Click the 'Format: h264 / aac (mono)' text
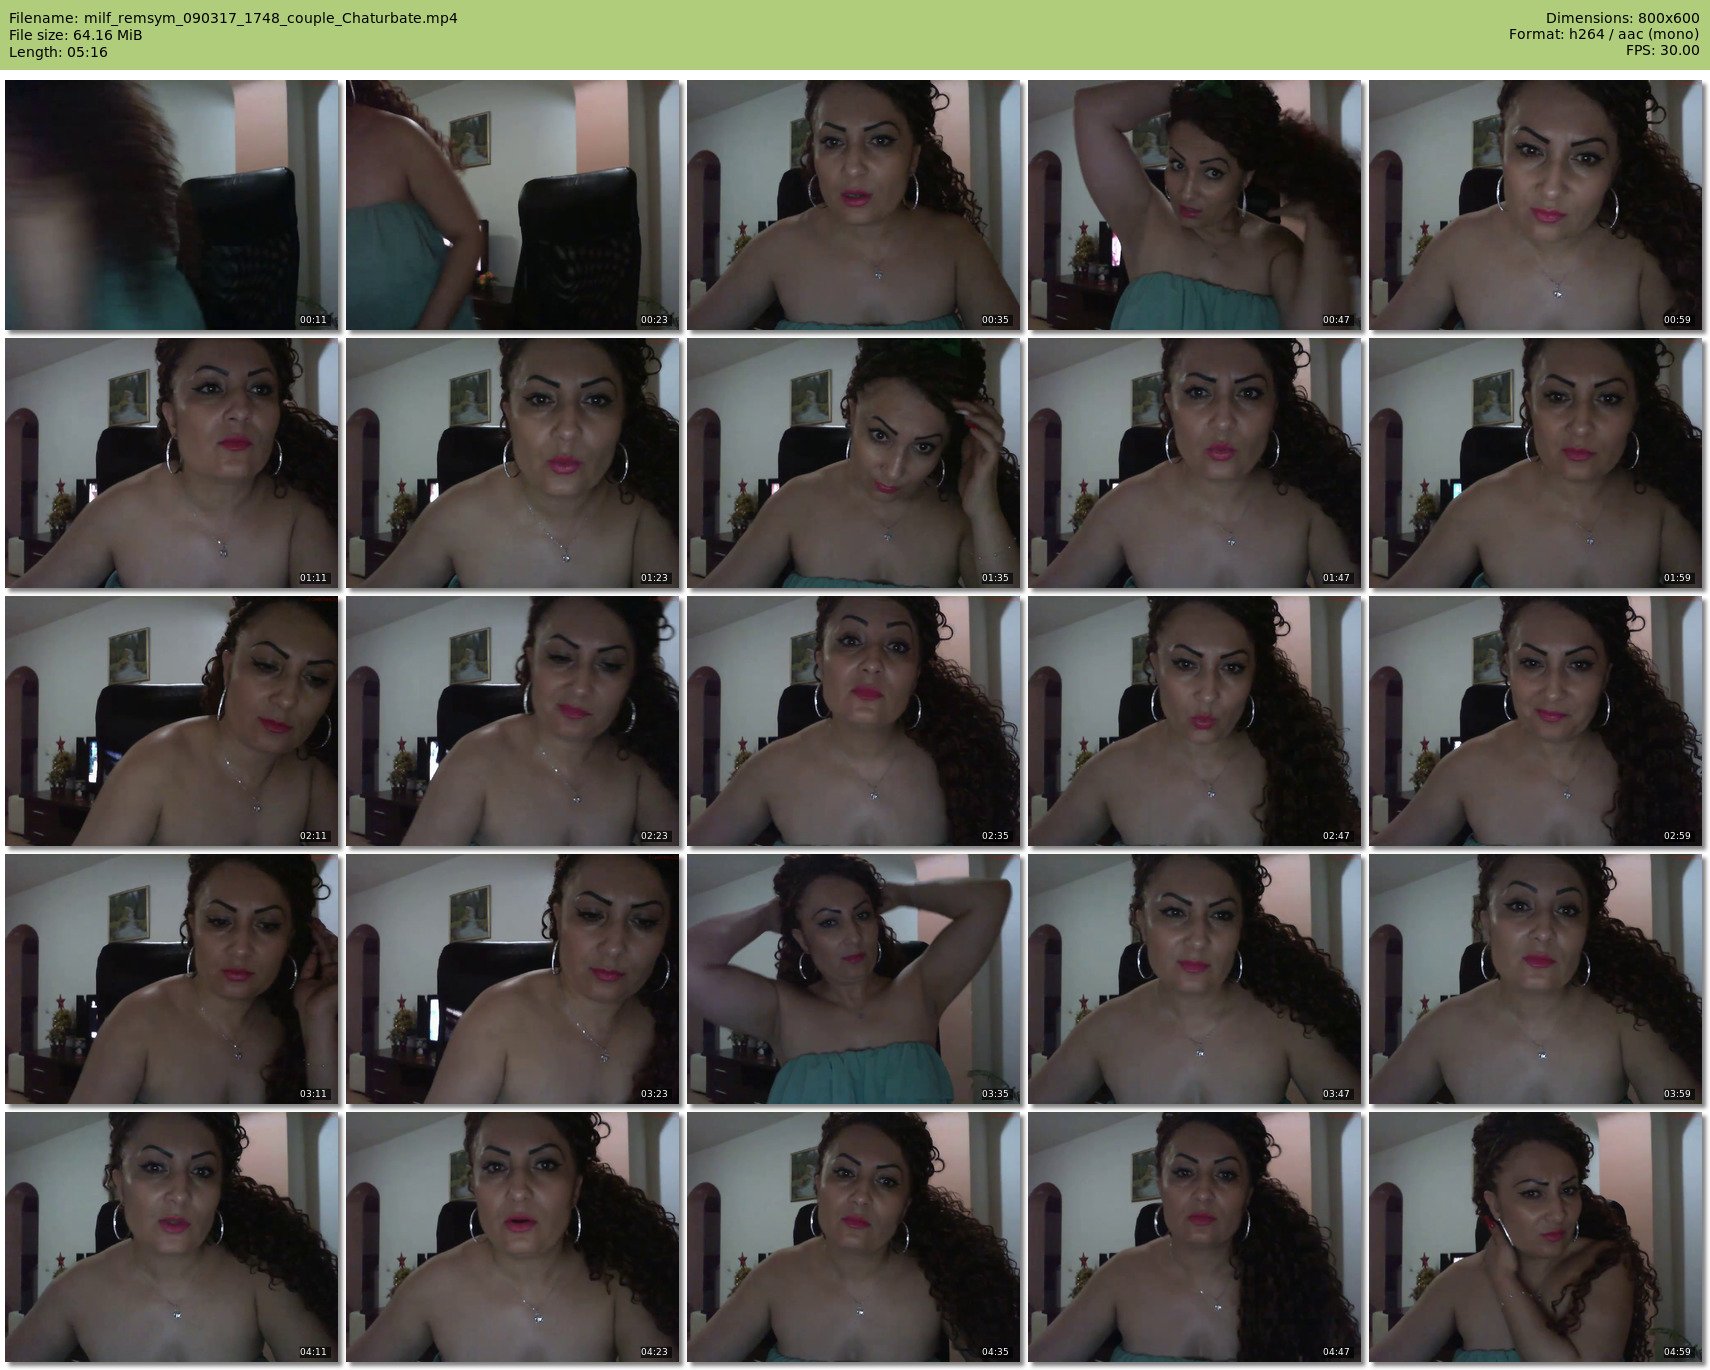The image size is (1710, 1370). [1604, 35]
